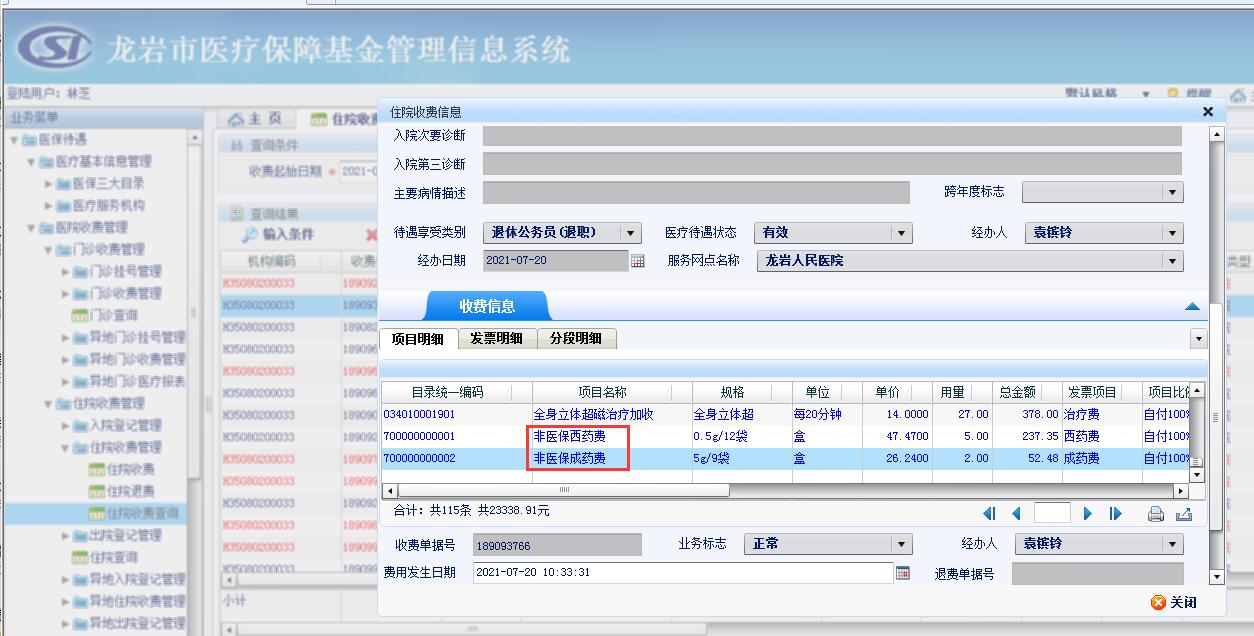1254x636 pixels.
Task: Open the 门诊查询 leaf in the menu tree
Action: click(105, 315)
